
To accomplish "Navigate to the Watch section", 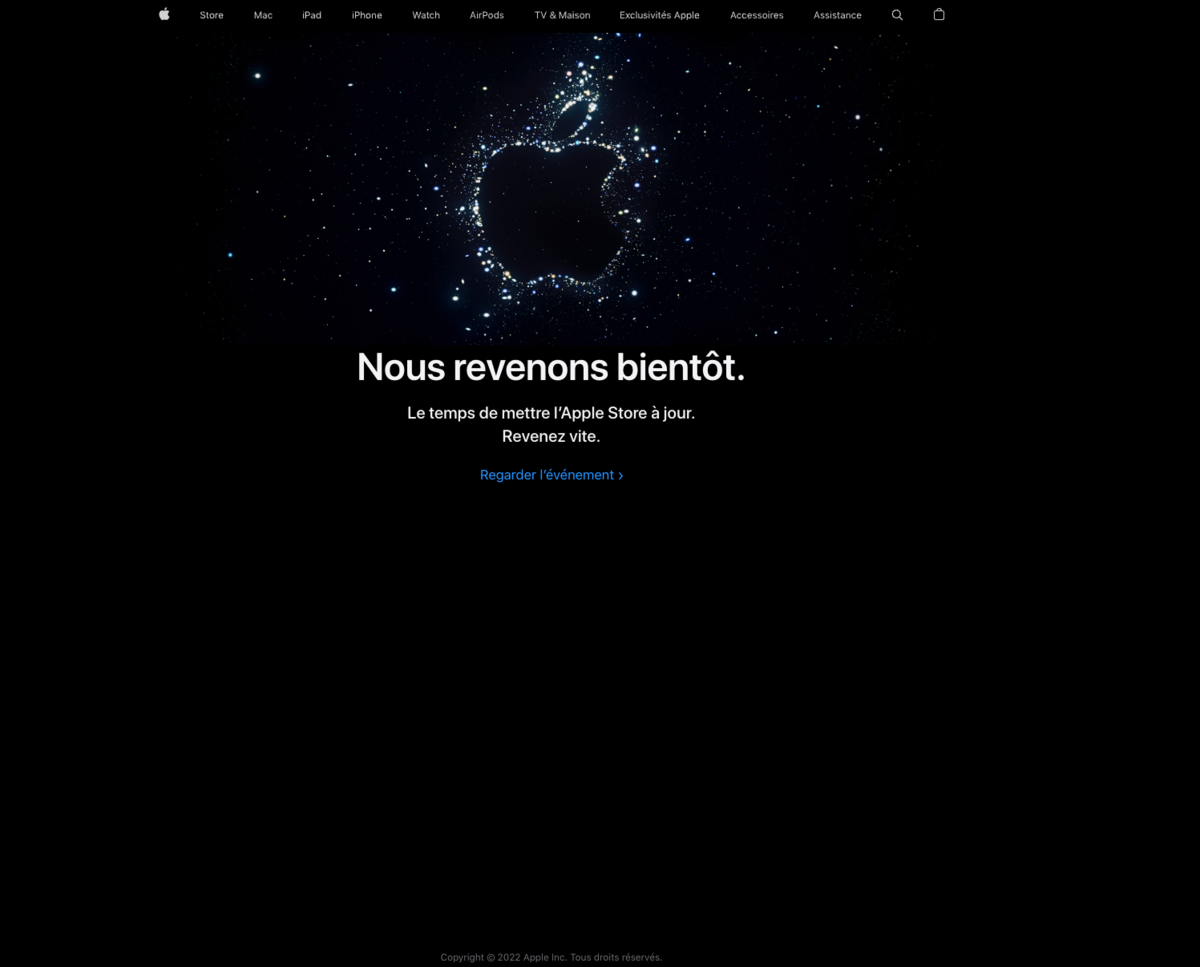I will tap(426, 15).
